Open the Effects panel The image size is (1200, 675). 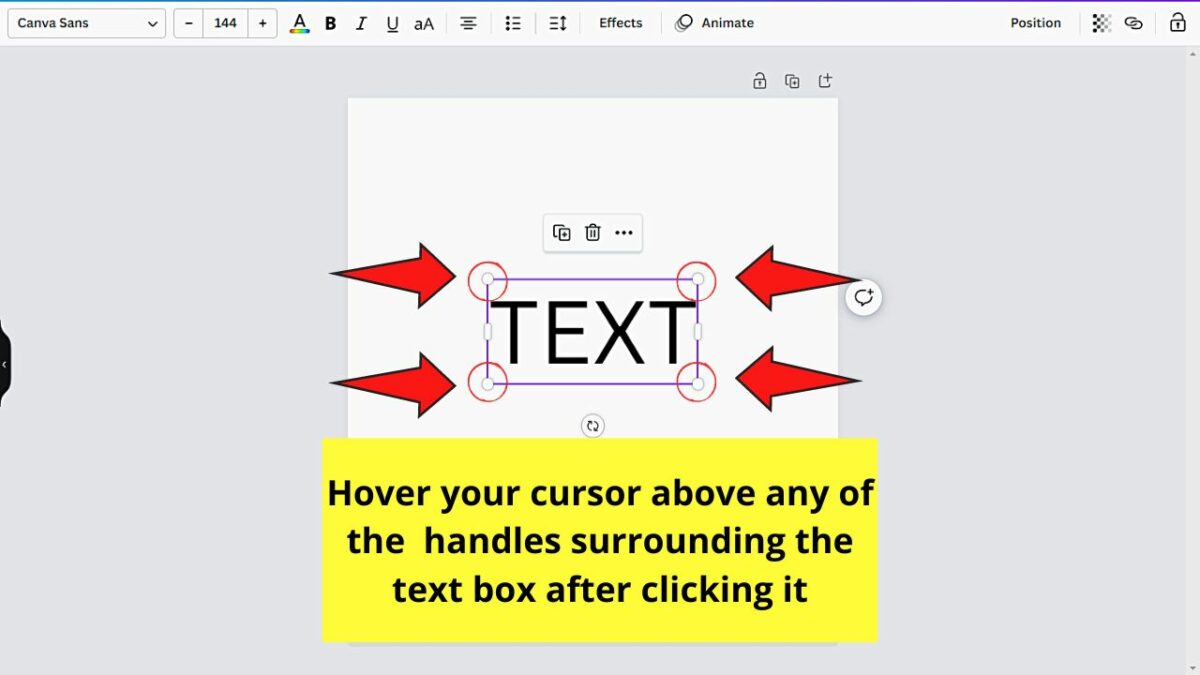[620, 22]
